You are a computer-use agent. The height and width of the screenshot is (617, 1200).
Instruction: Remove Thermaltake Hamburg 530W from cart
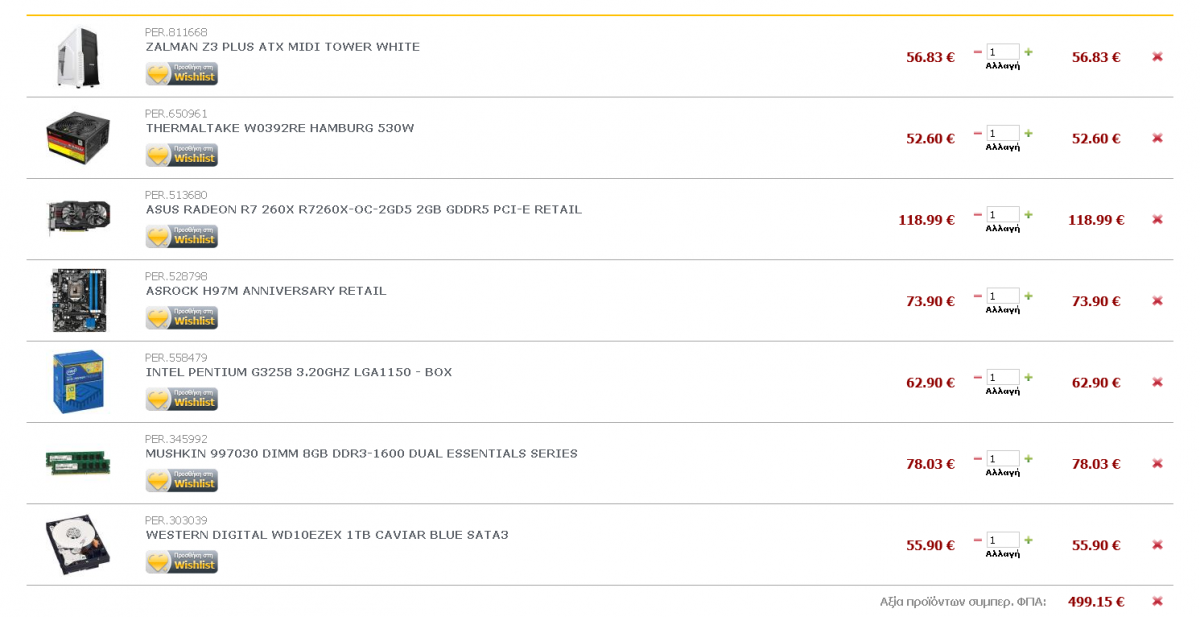tap(1157, 138)
